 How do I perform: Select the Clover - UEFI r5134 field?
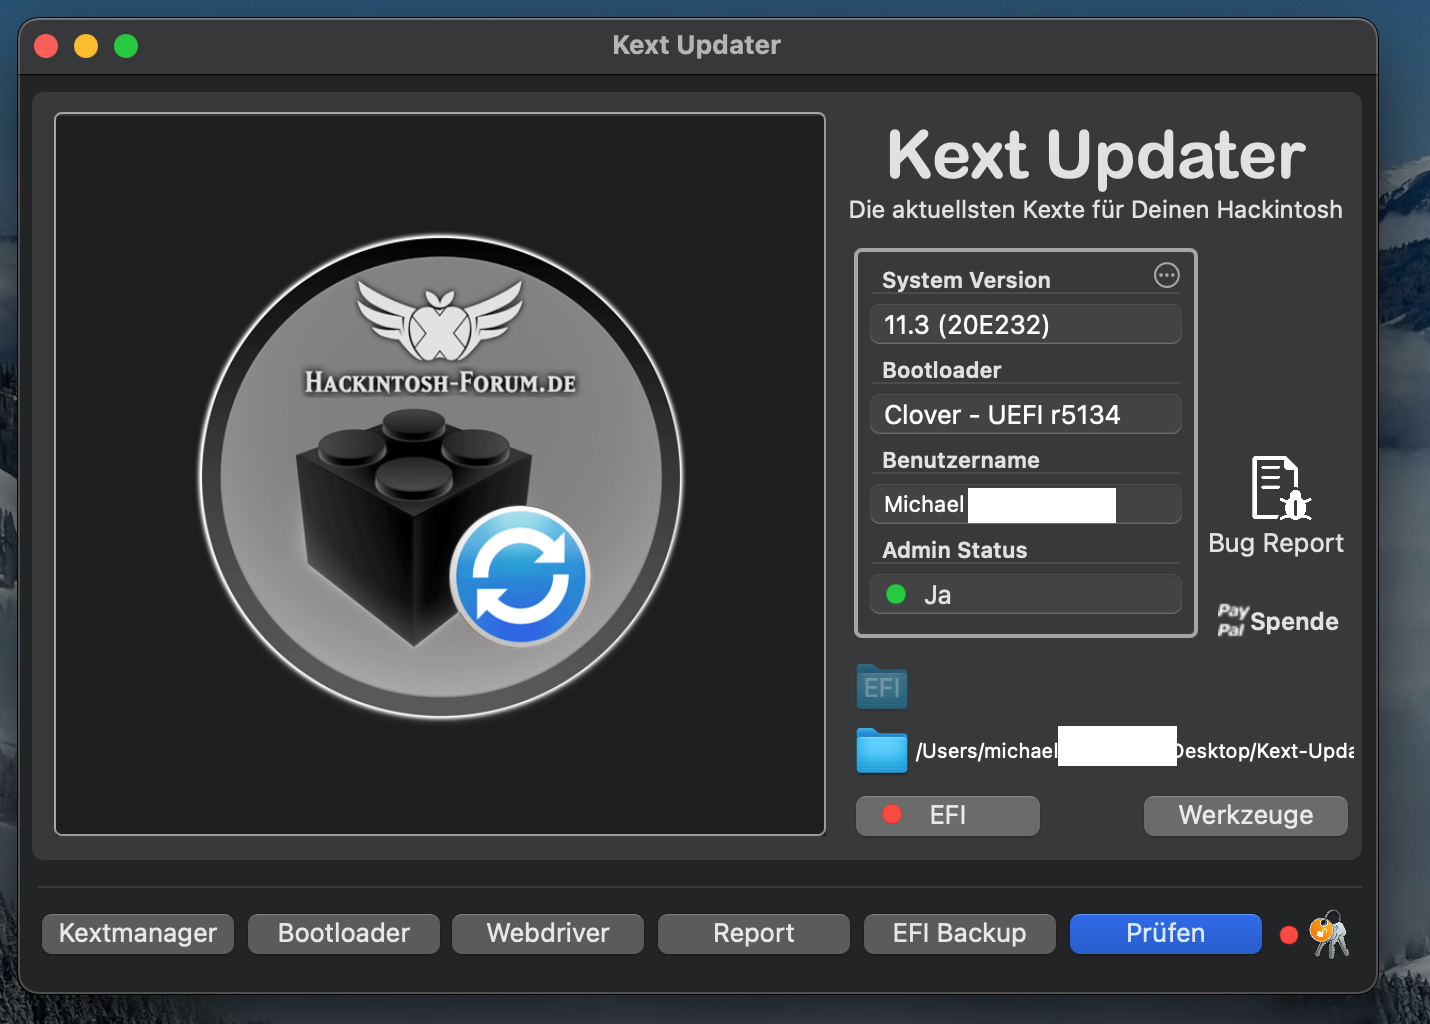pos(1026,414)
